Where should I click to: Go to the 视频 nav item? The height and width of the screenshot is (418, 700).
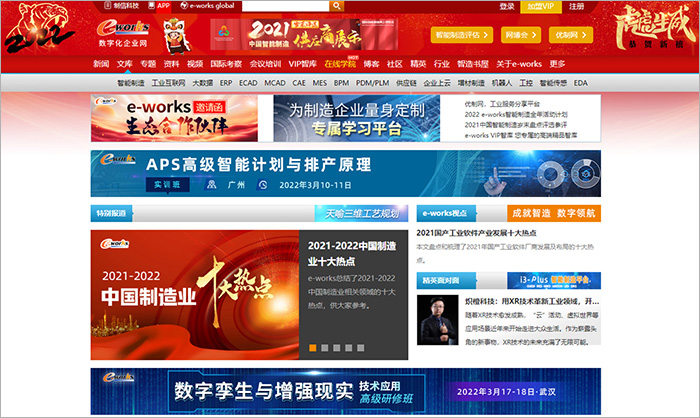[195, 64]
